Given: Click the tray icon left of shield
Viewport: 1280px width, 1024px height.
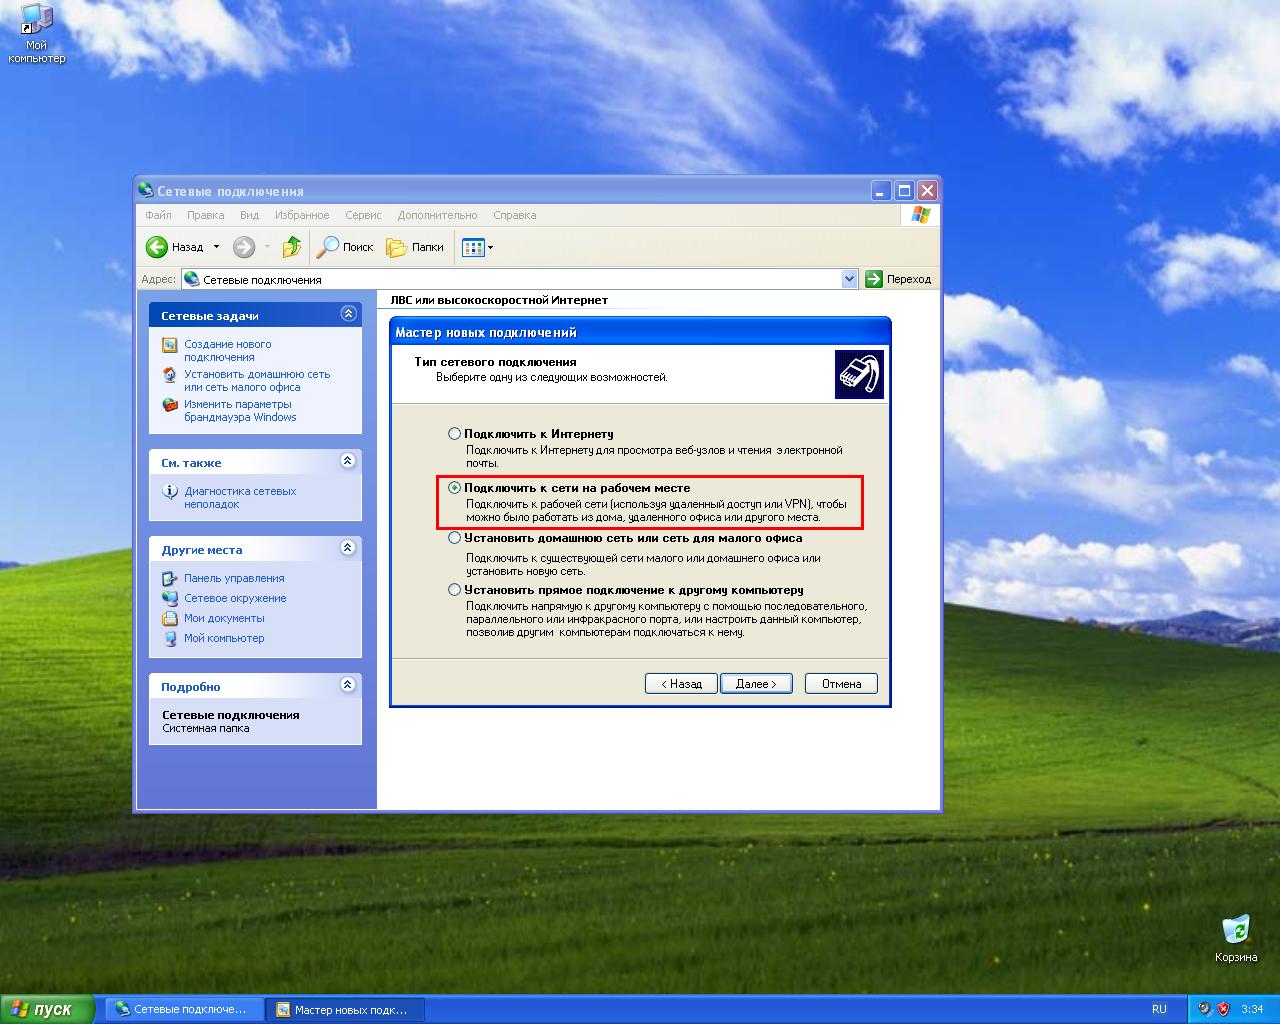Looking at the screenshot, I should (1205, 1009).
